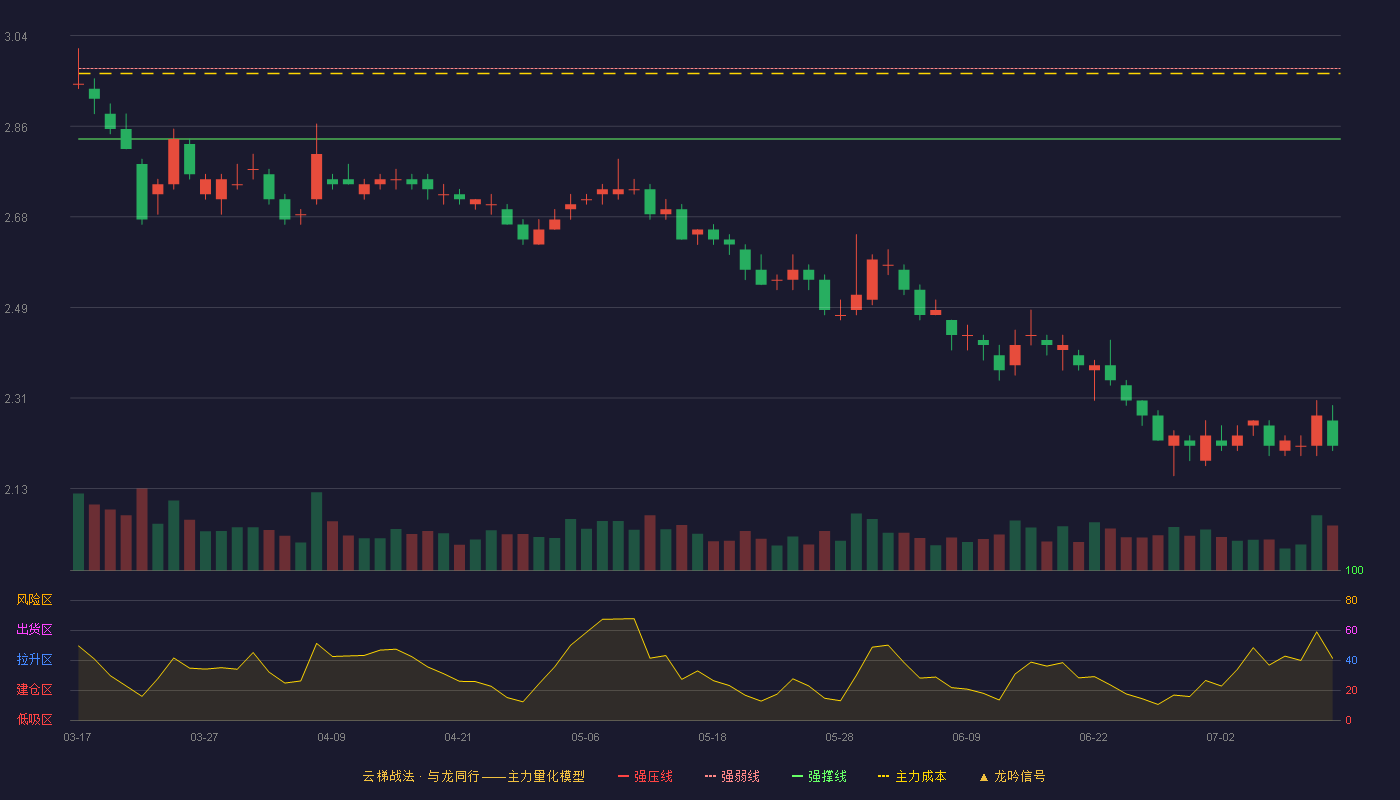Toggle the 强弱线 legend item
The width and height of the screenshot is (1400, 800).
[x=732, y=776]
